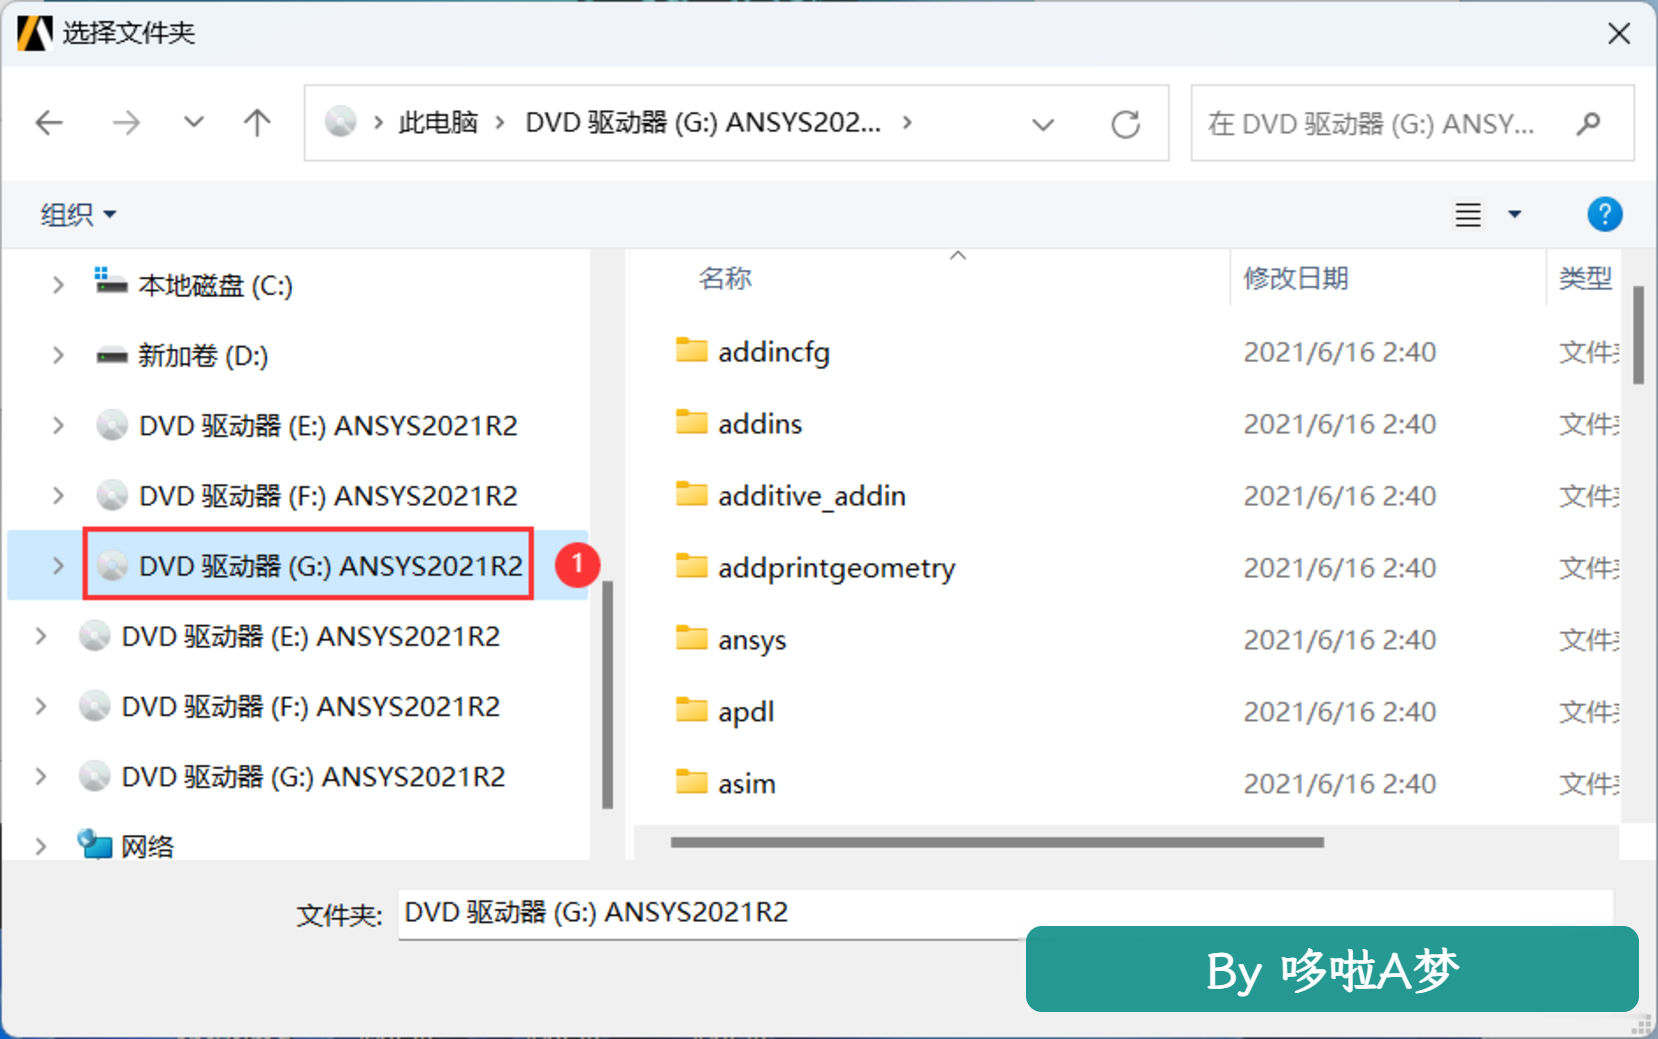Screen dimensions: 1658x1039
Task: Click the view layout list icon
Action: tap(1468, 214)
